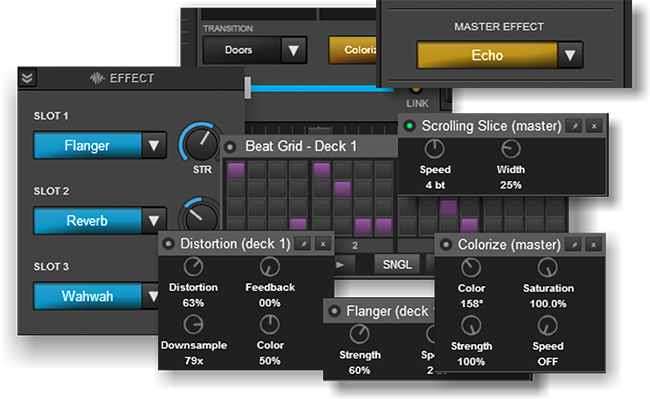Collapse the EFFECT panel with double-chevron icon
The image size is (650, 399).
point(27,78)
